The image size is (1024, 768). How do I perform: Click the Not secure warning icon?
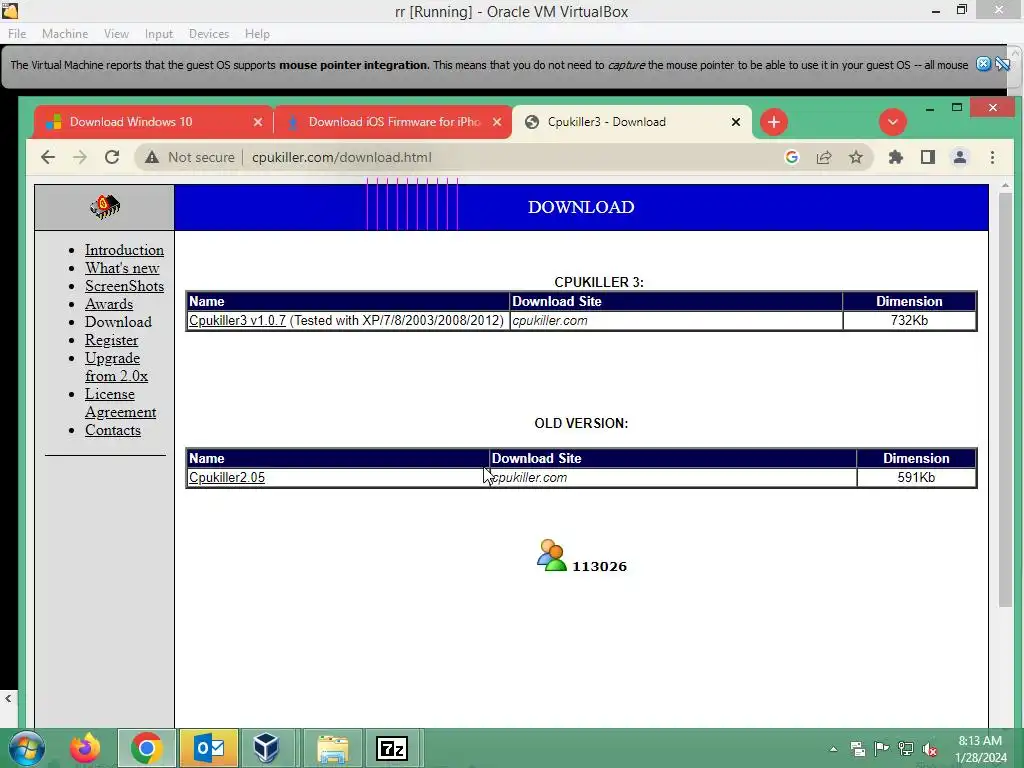click(152, 157)
